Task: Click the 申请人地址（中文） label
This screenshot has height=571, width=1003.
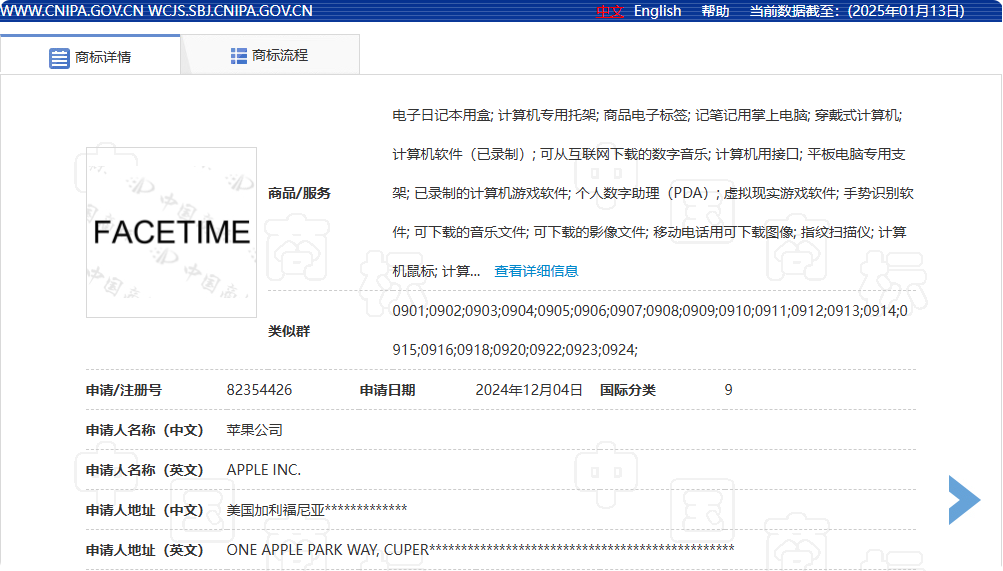Action: click(x=145, y=510)
